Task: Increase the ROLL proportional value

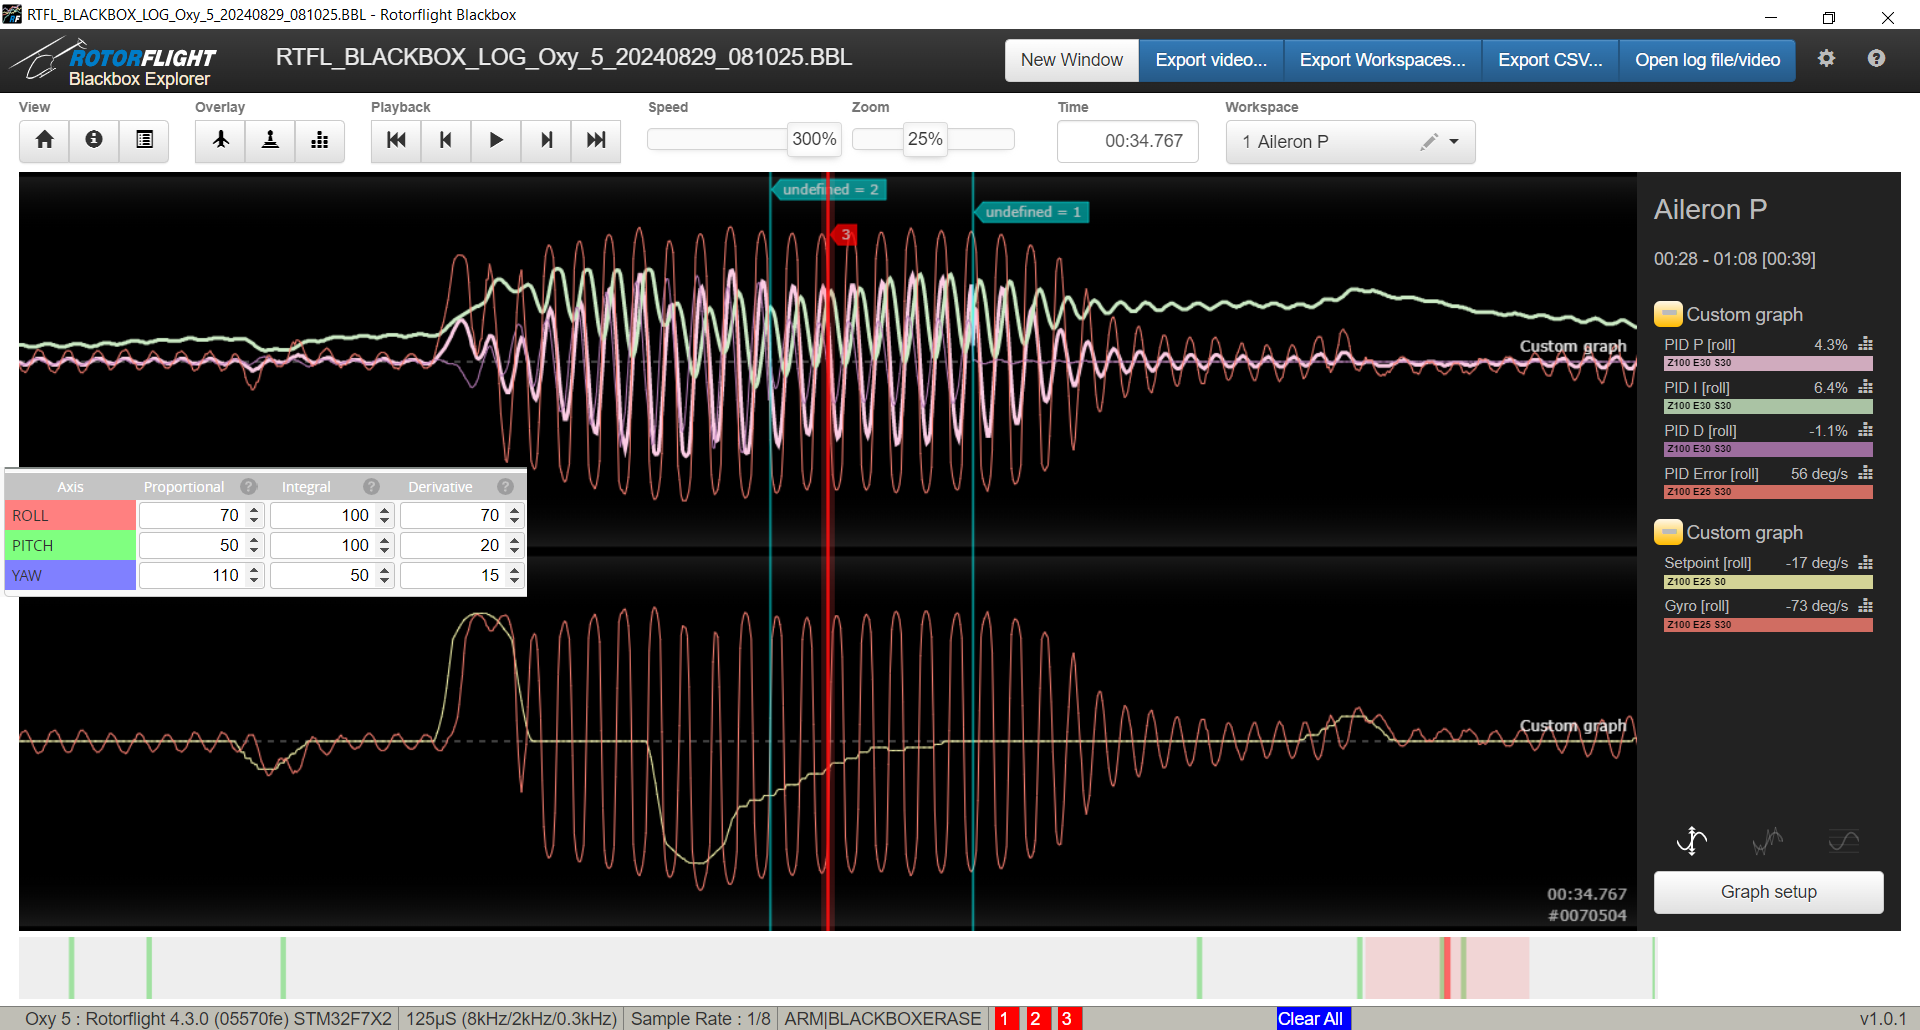Action: pos(254,510)
